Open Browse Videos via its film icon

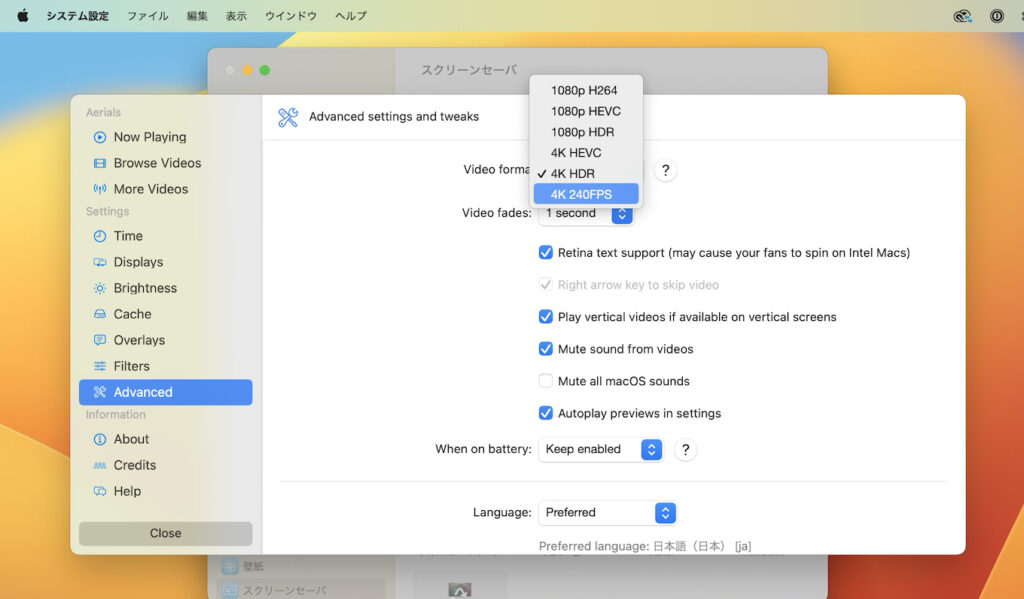101,163
